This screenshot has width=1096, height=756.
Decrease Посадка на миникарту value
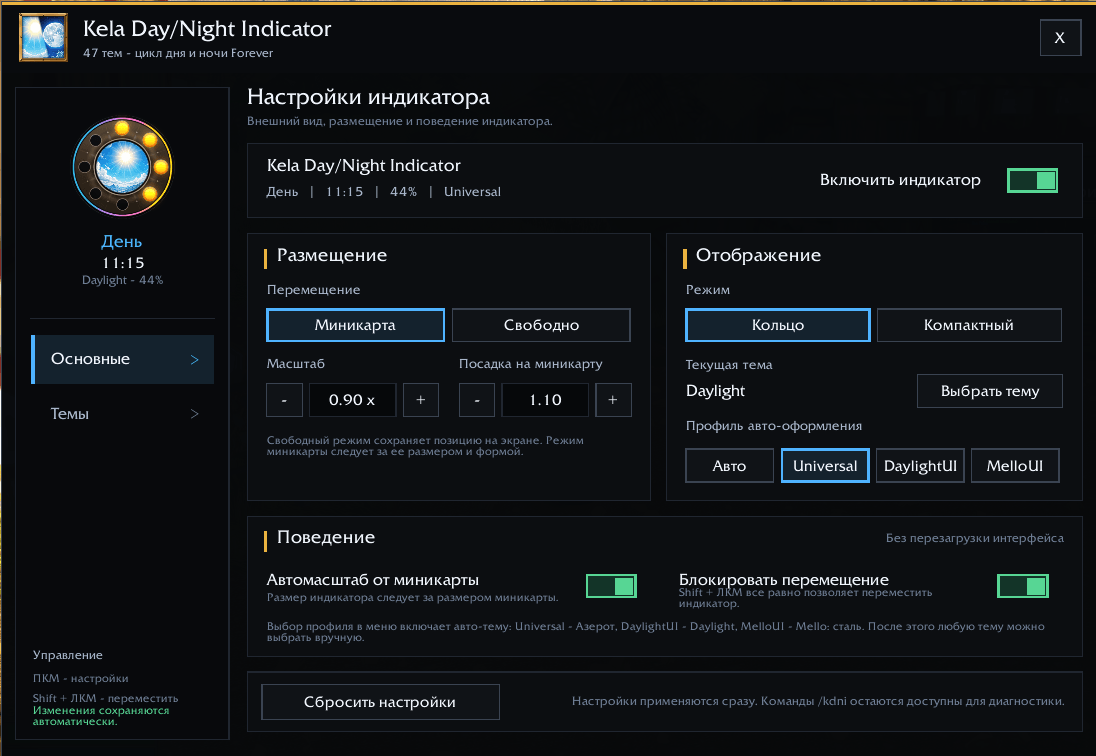point(477,400)
